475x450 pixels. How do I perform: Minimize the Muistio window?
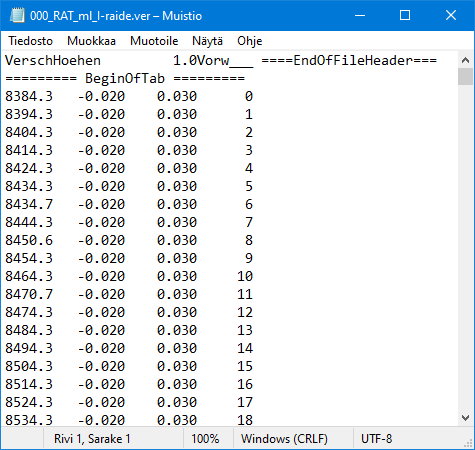(x=360, y=15)
